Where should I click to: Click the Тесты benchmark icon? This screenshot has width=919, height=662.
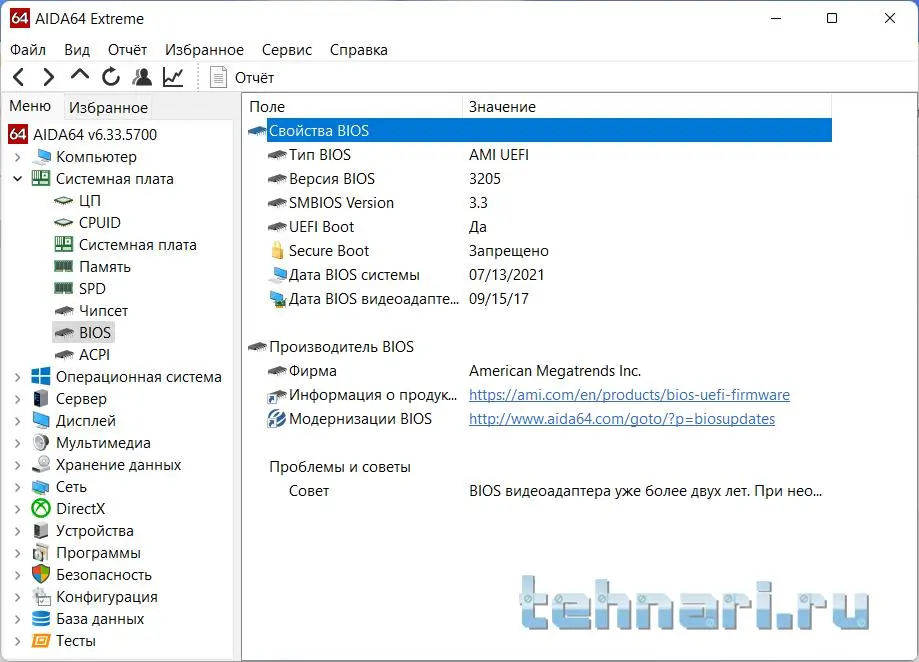click(41, 641)
